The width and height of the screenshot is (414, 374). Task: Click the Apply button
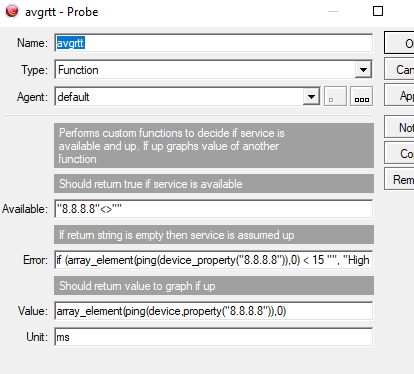coord(399,95)
